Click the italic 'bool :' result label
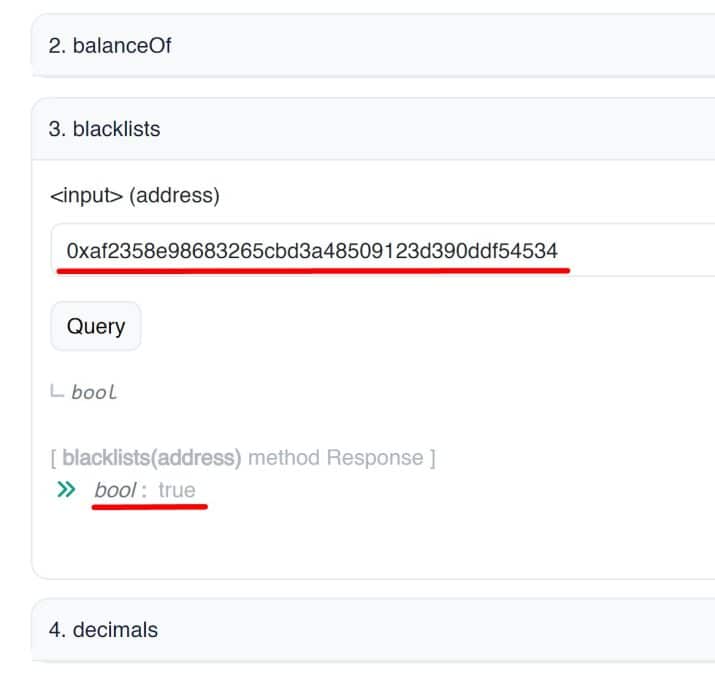 click(x=121, y=490)
